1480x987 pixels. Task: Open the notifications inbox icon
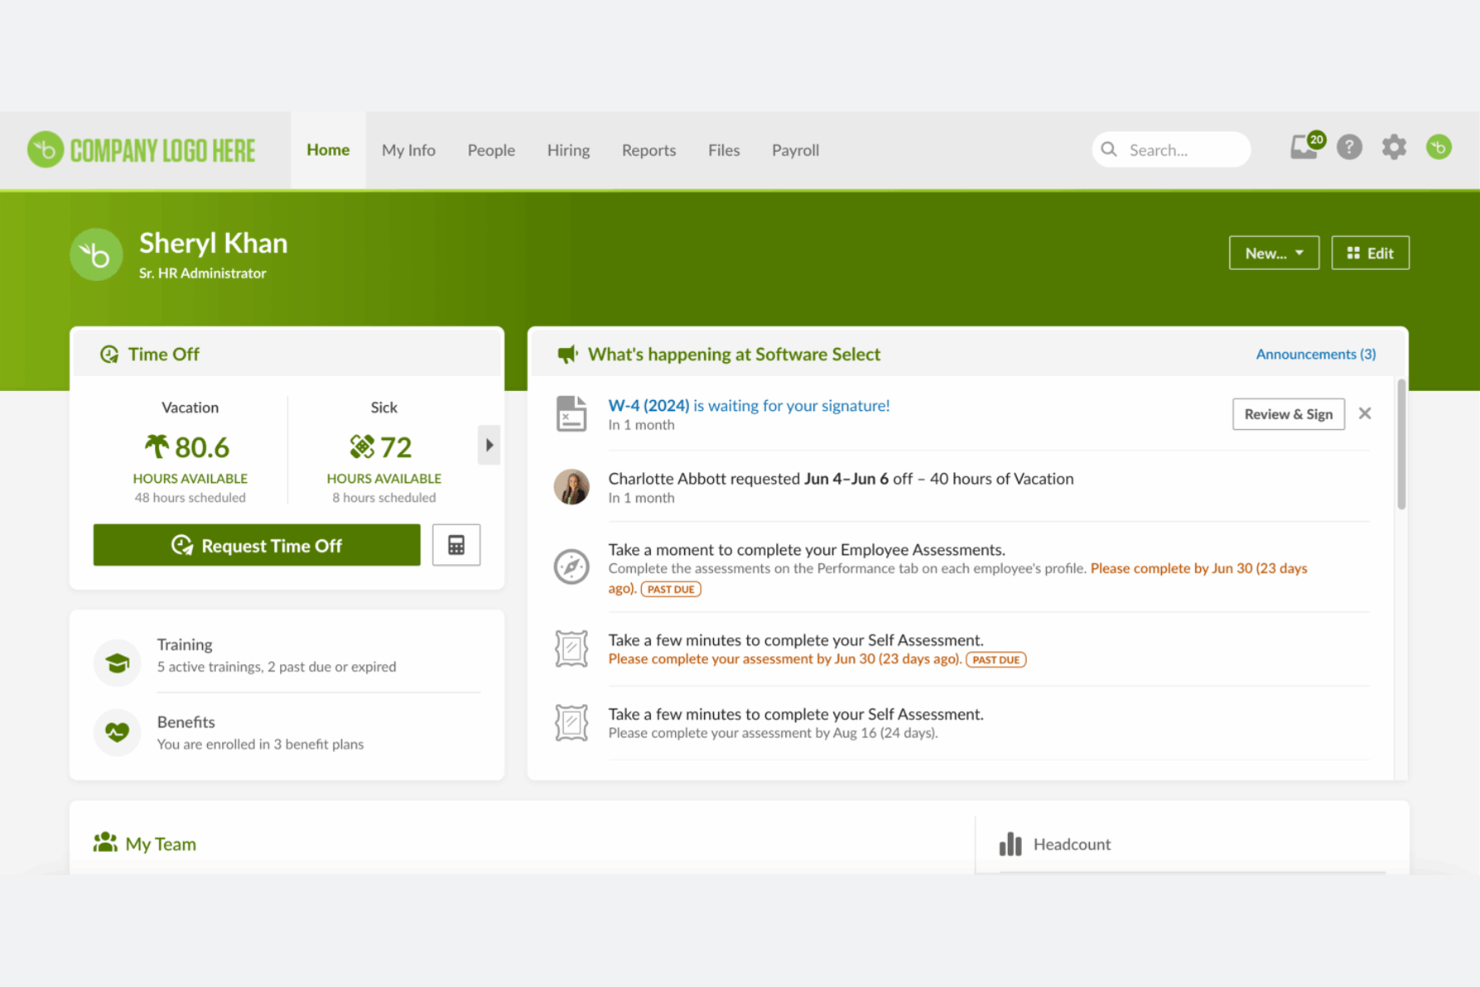tap(1303, 148)
